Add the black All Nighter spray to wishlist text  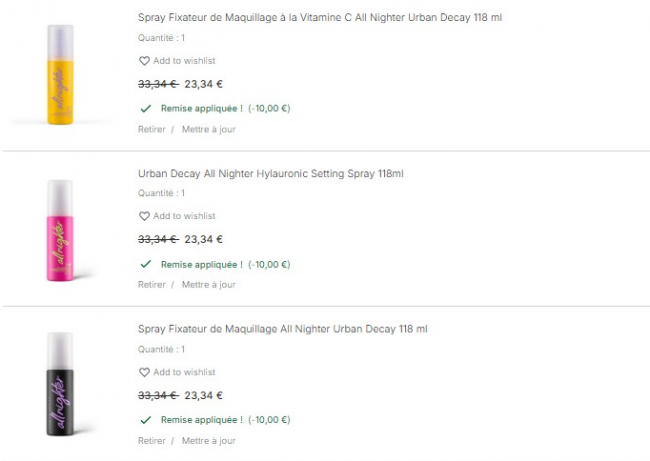coord(184,372)
